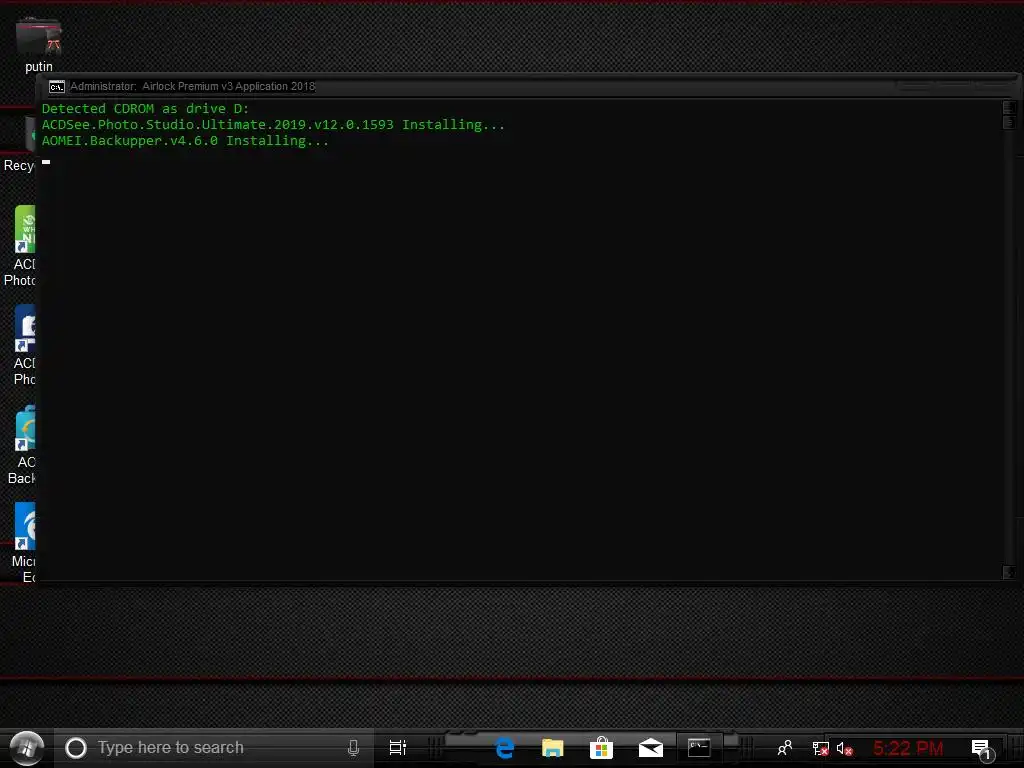Image resolution: width=1024 pixels, height=768 pixels.
Task: Open the green ACDSee Photo shortcut
Action: (x=20, y=246)
